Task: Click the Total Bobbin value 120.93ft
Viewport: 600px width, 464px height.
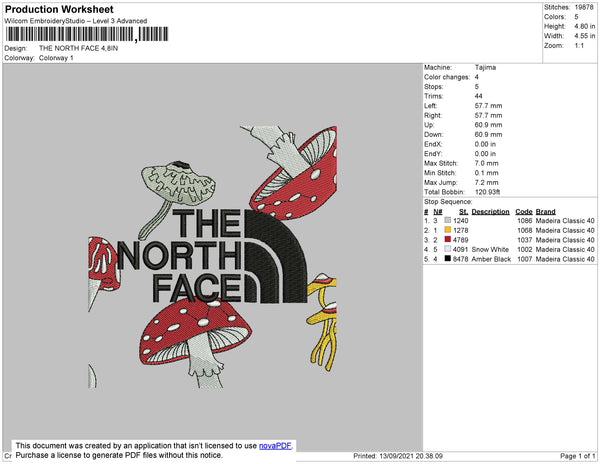Action: tap(487, 192)
